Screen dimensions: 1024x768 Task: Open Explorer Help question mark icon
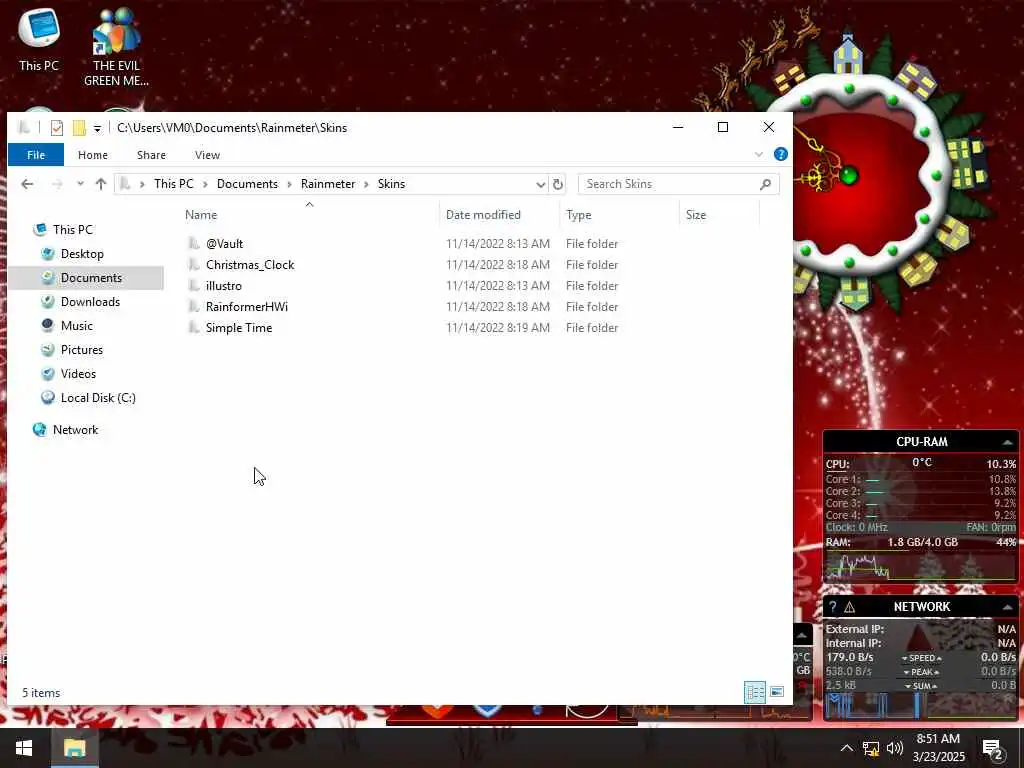[780, 154]
